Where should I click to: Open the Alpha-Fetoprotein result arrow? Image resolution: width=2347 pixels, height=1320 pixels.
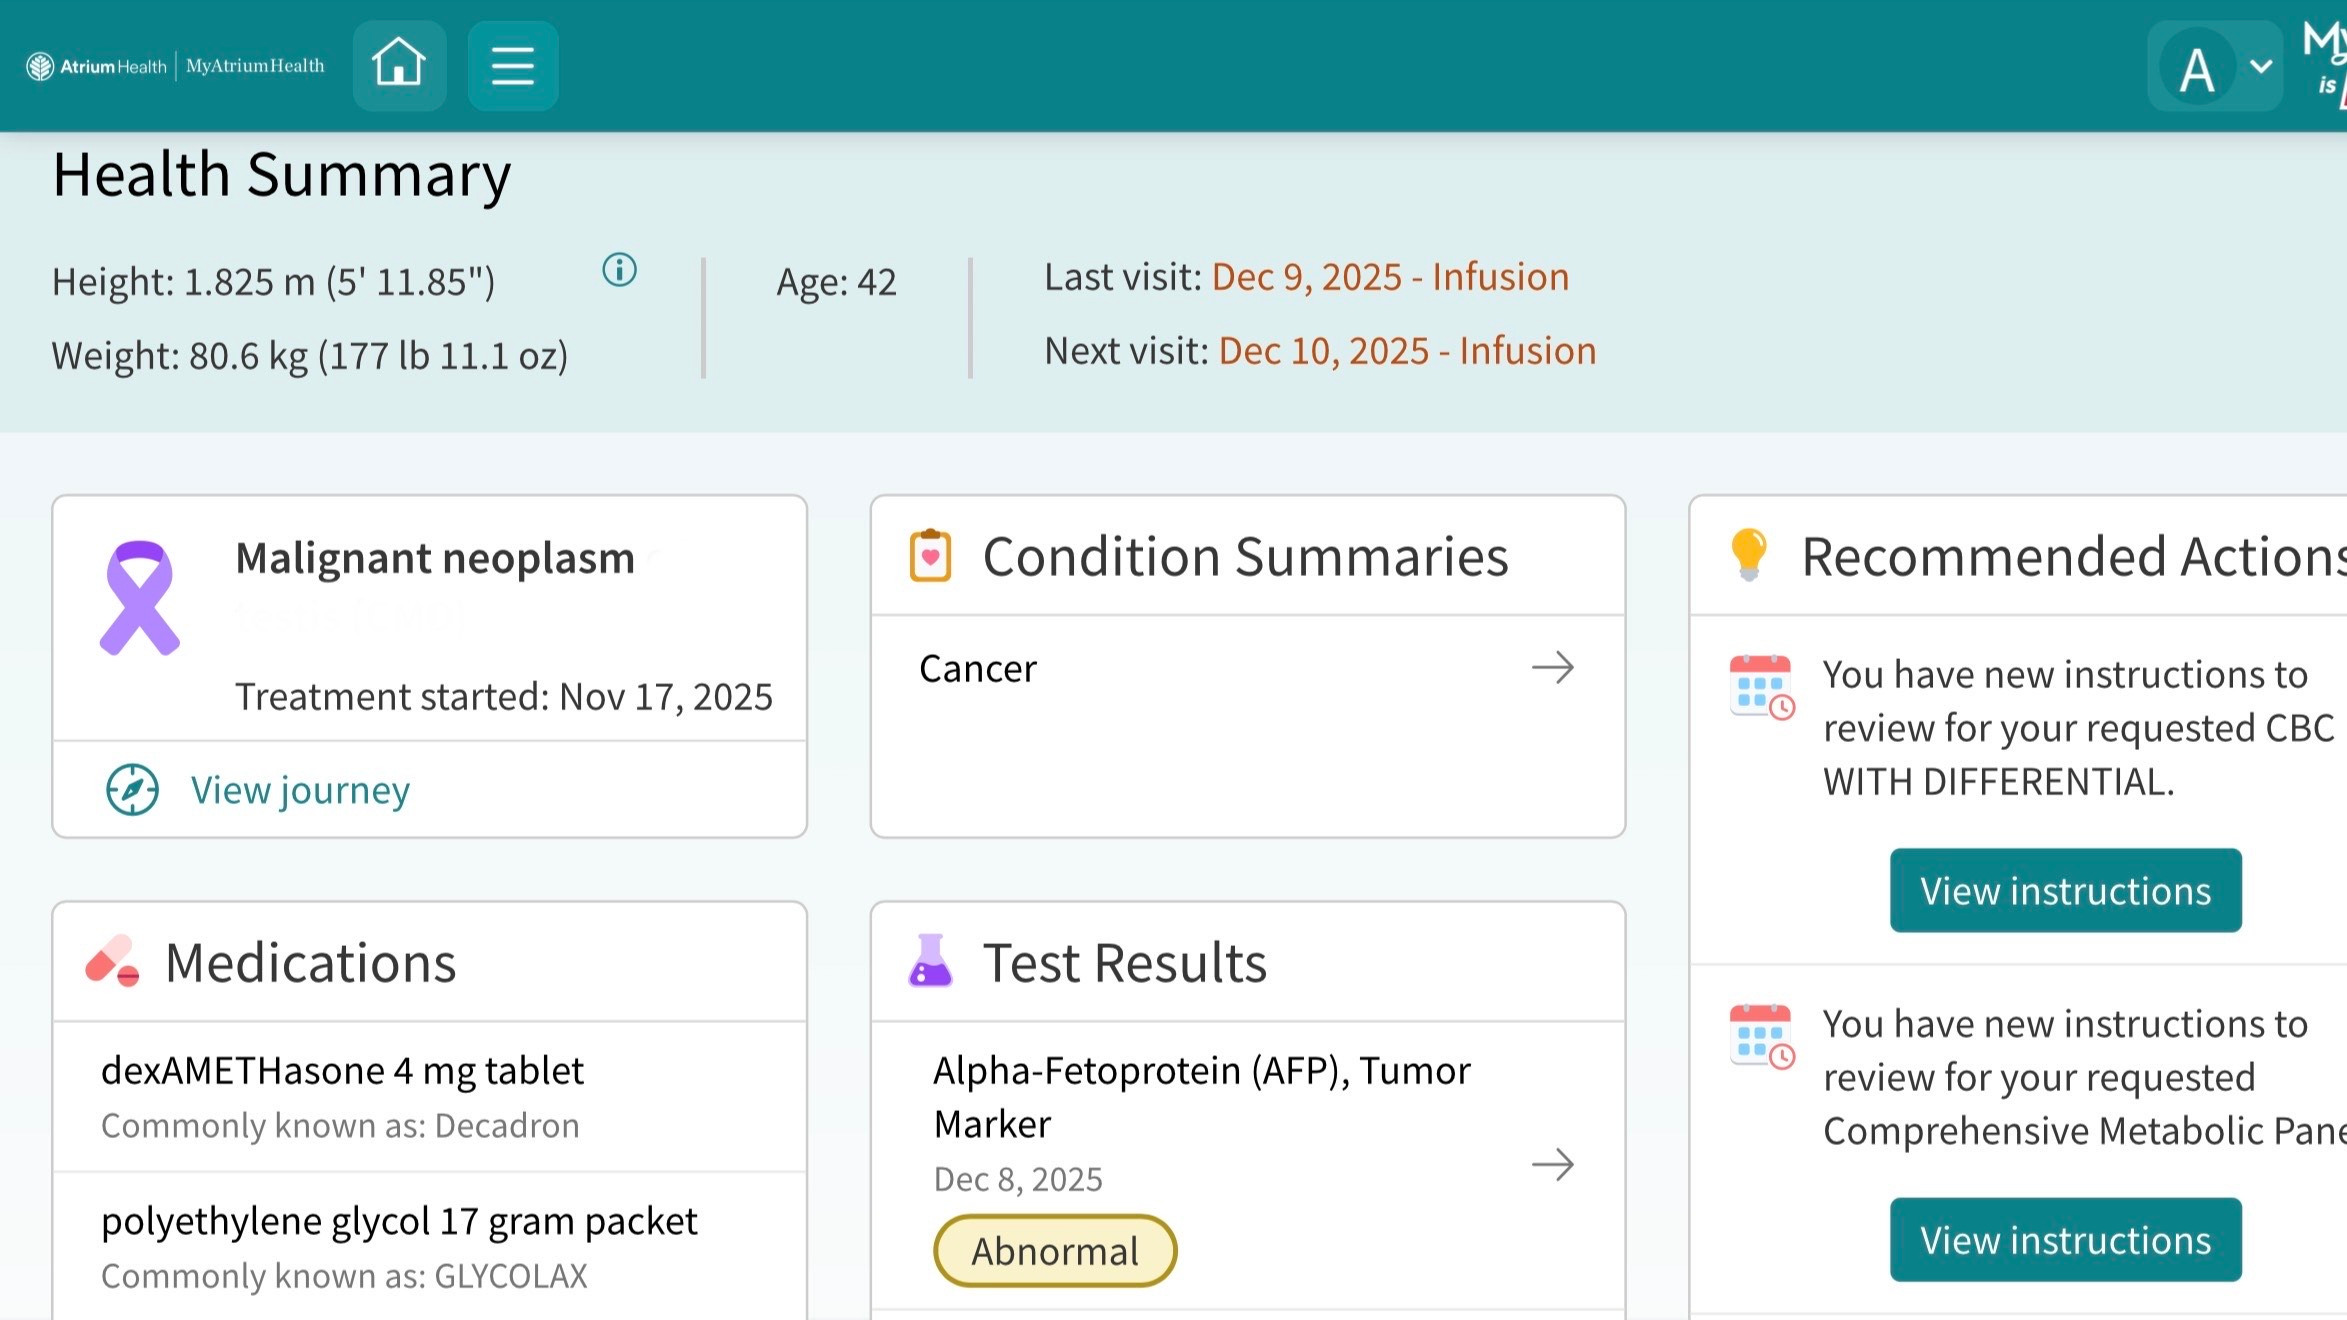[x=1552, y=1164]
